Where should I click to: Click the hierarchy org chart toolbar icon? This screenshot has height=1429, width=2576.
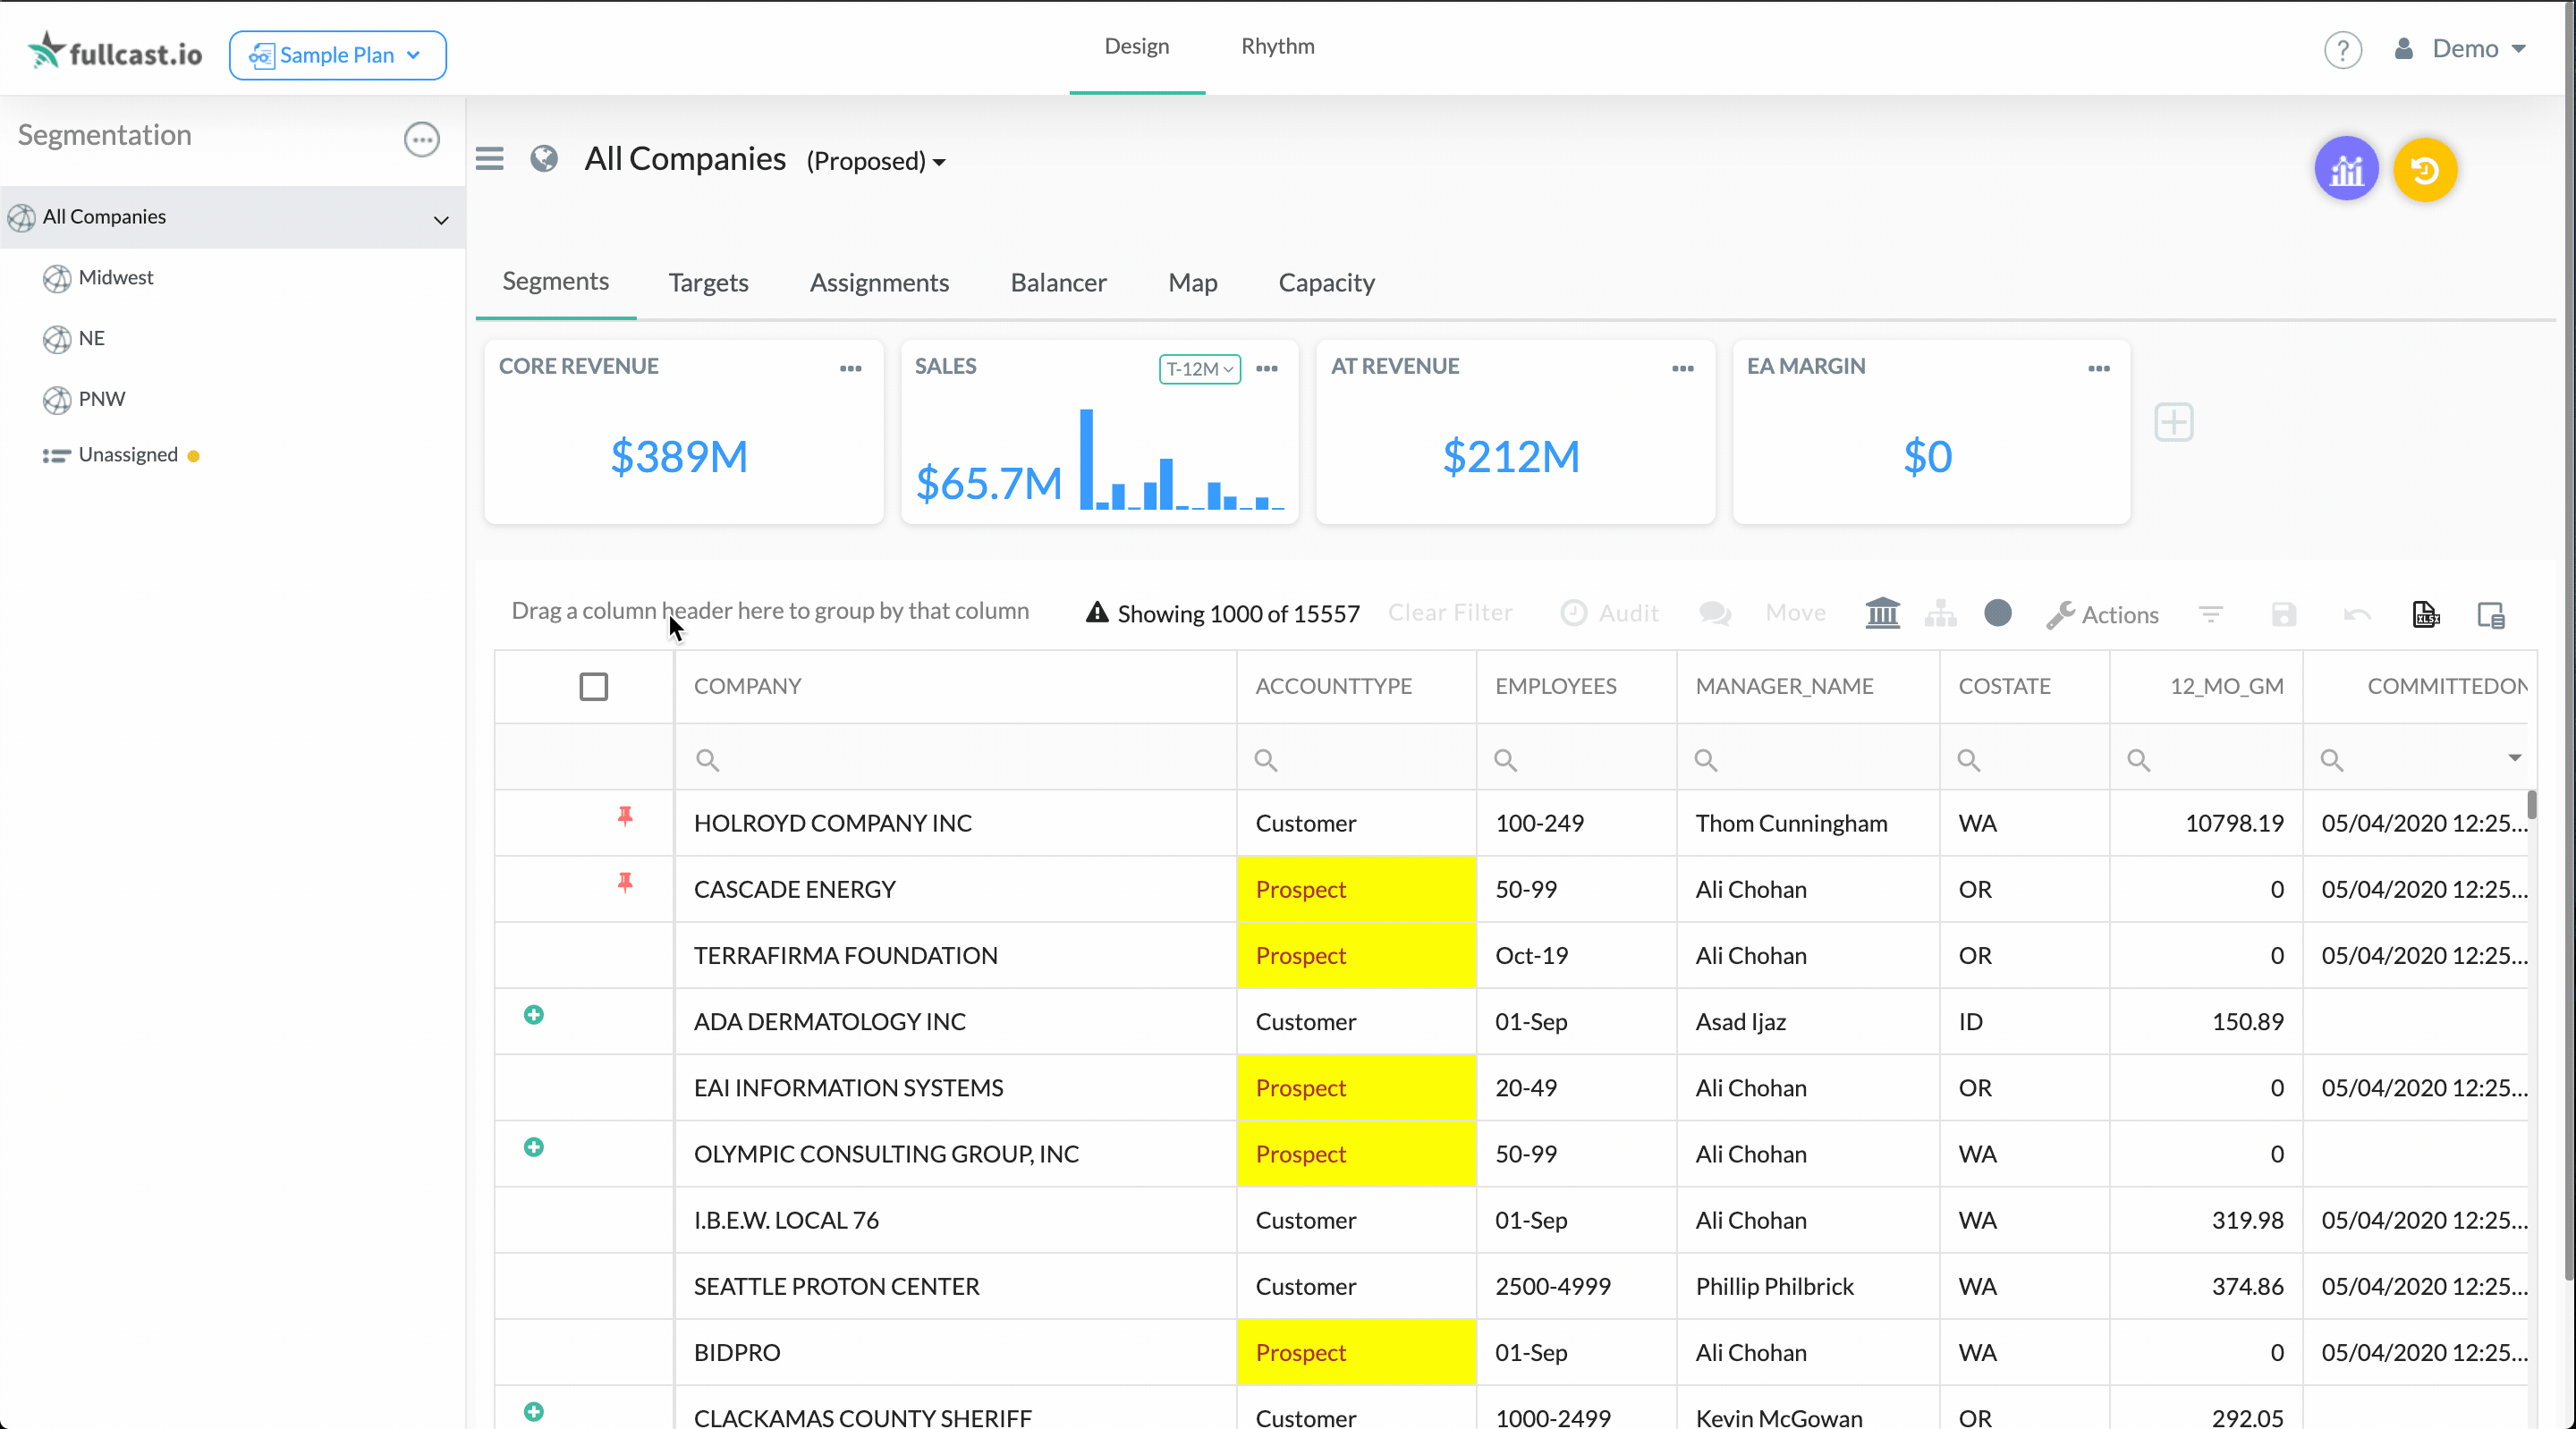point(1940,613)
